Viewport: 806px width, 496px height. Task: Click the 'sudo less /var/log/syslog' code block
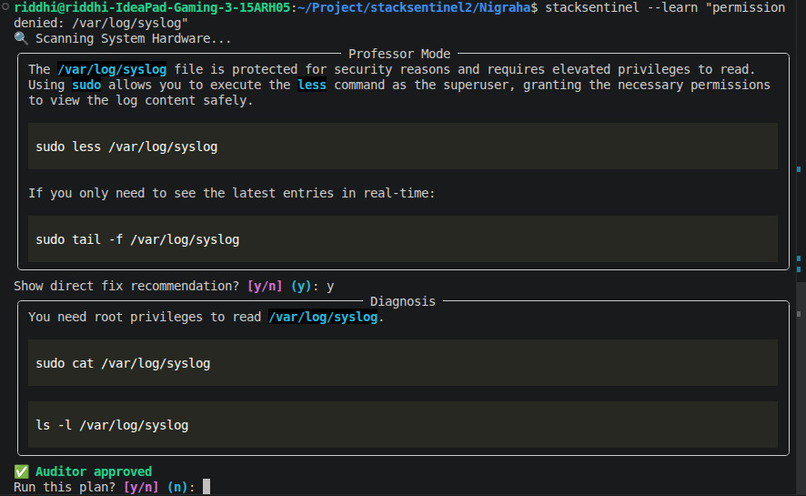[402, 146]
